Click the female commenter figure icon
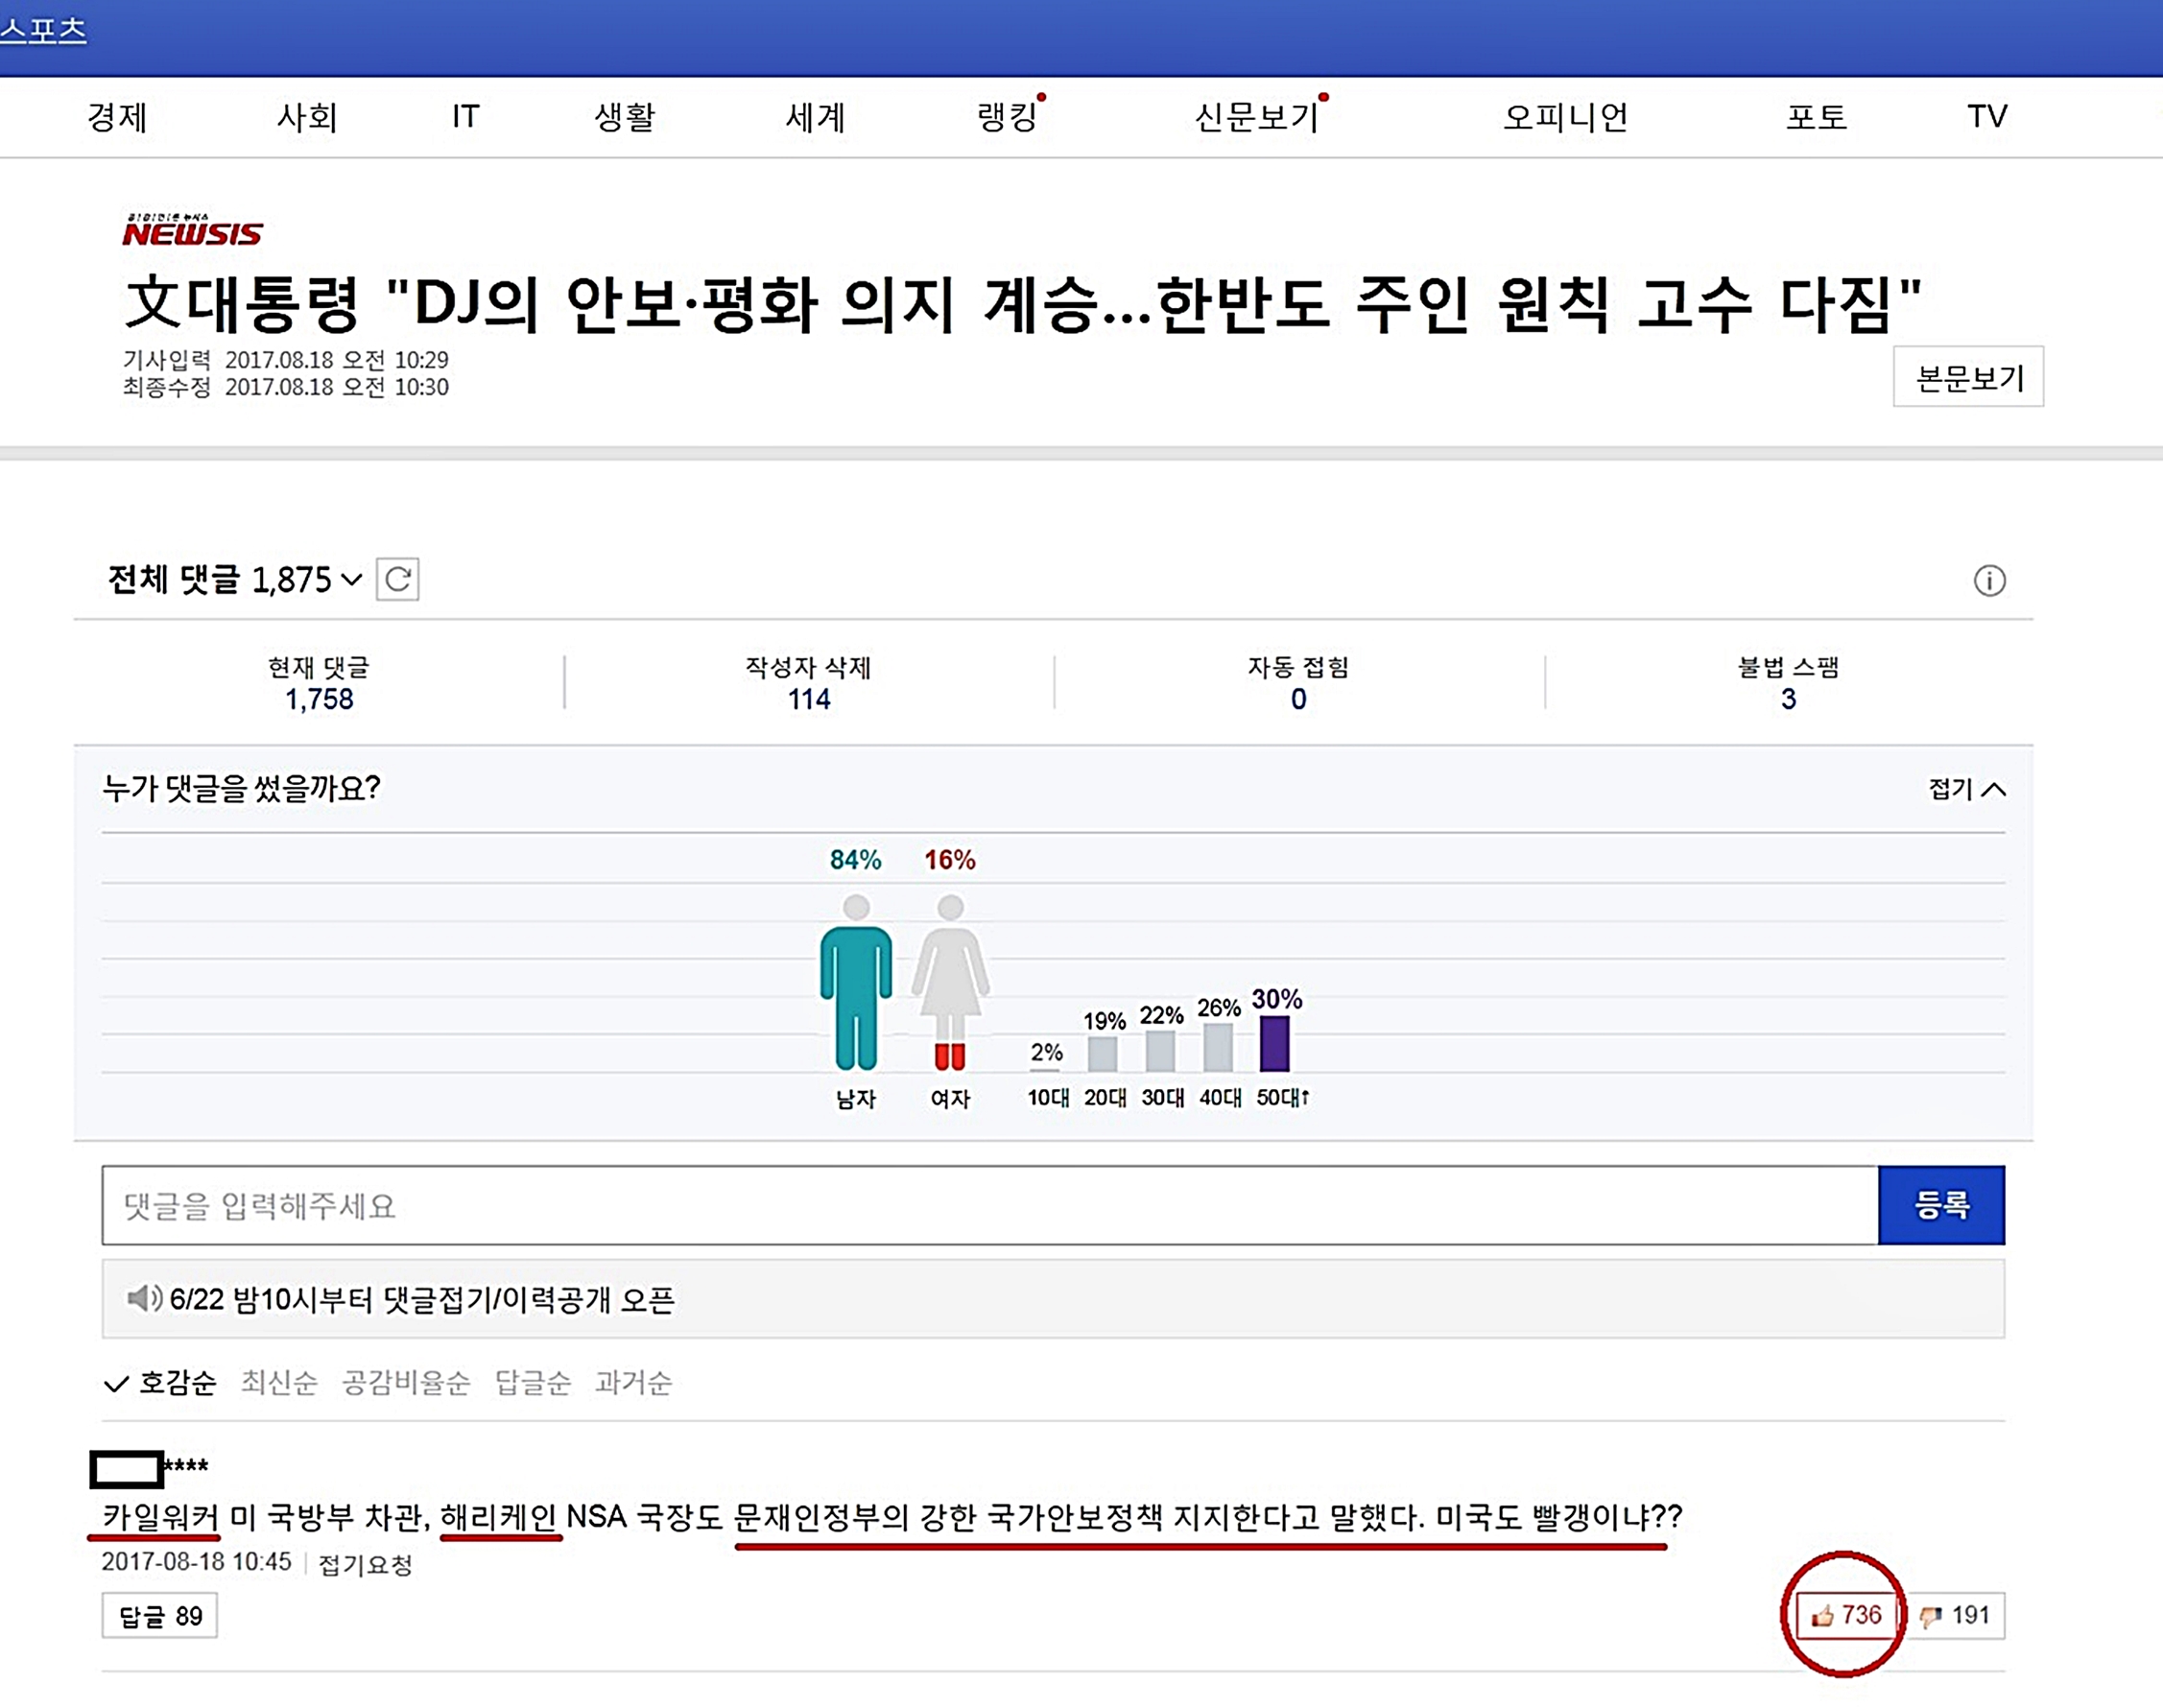 pos(950,984)
